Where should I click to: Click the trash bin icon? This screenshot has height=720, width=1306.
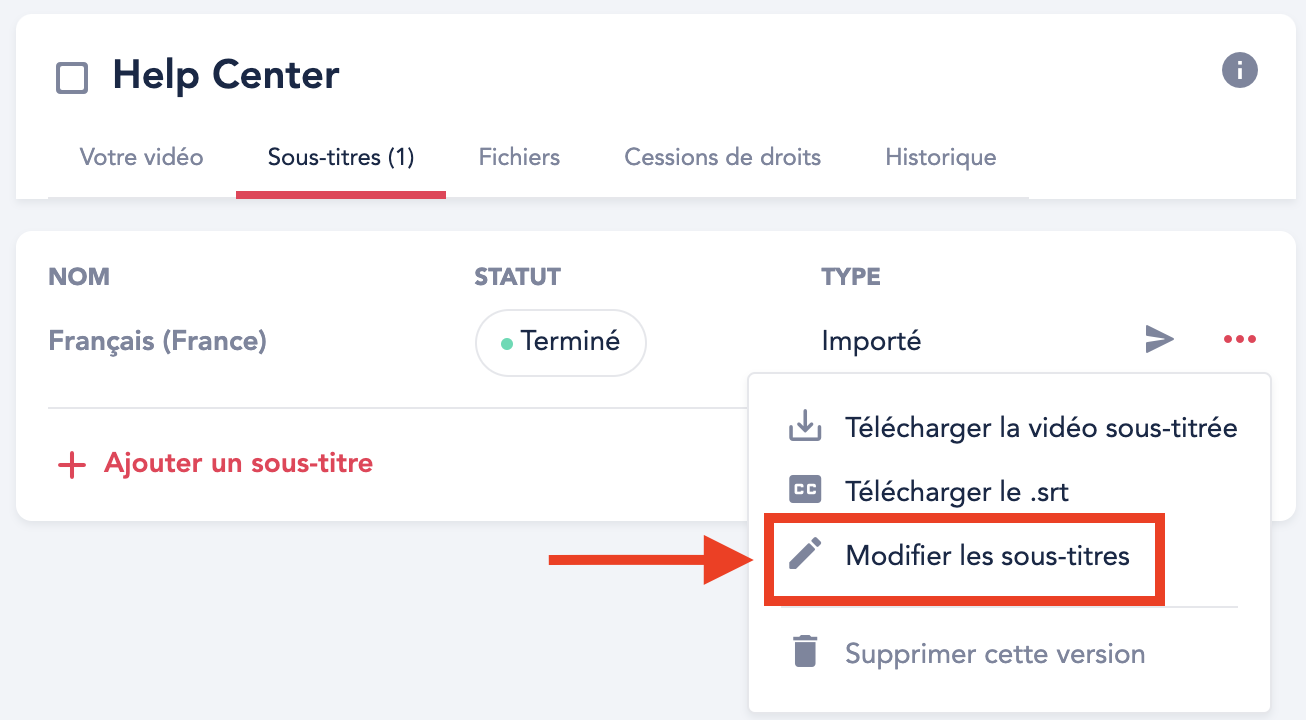tap(805, 653)
